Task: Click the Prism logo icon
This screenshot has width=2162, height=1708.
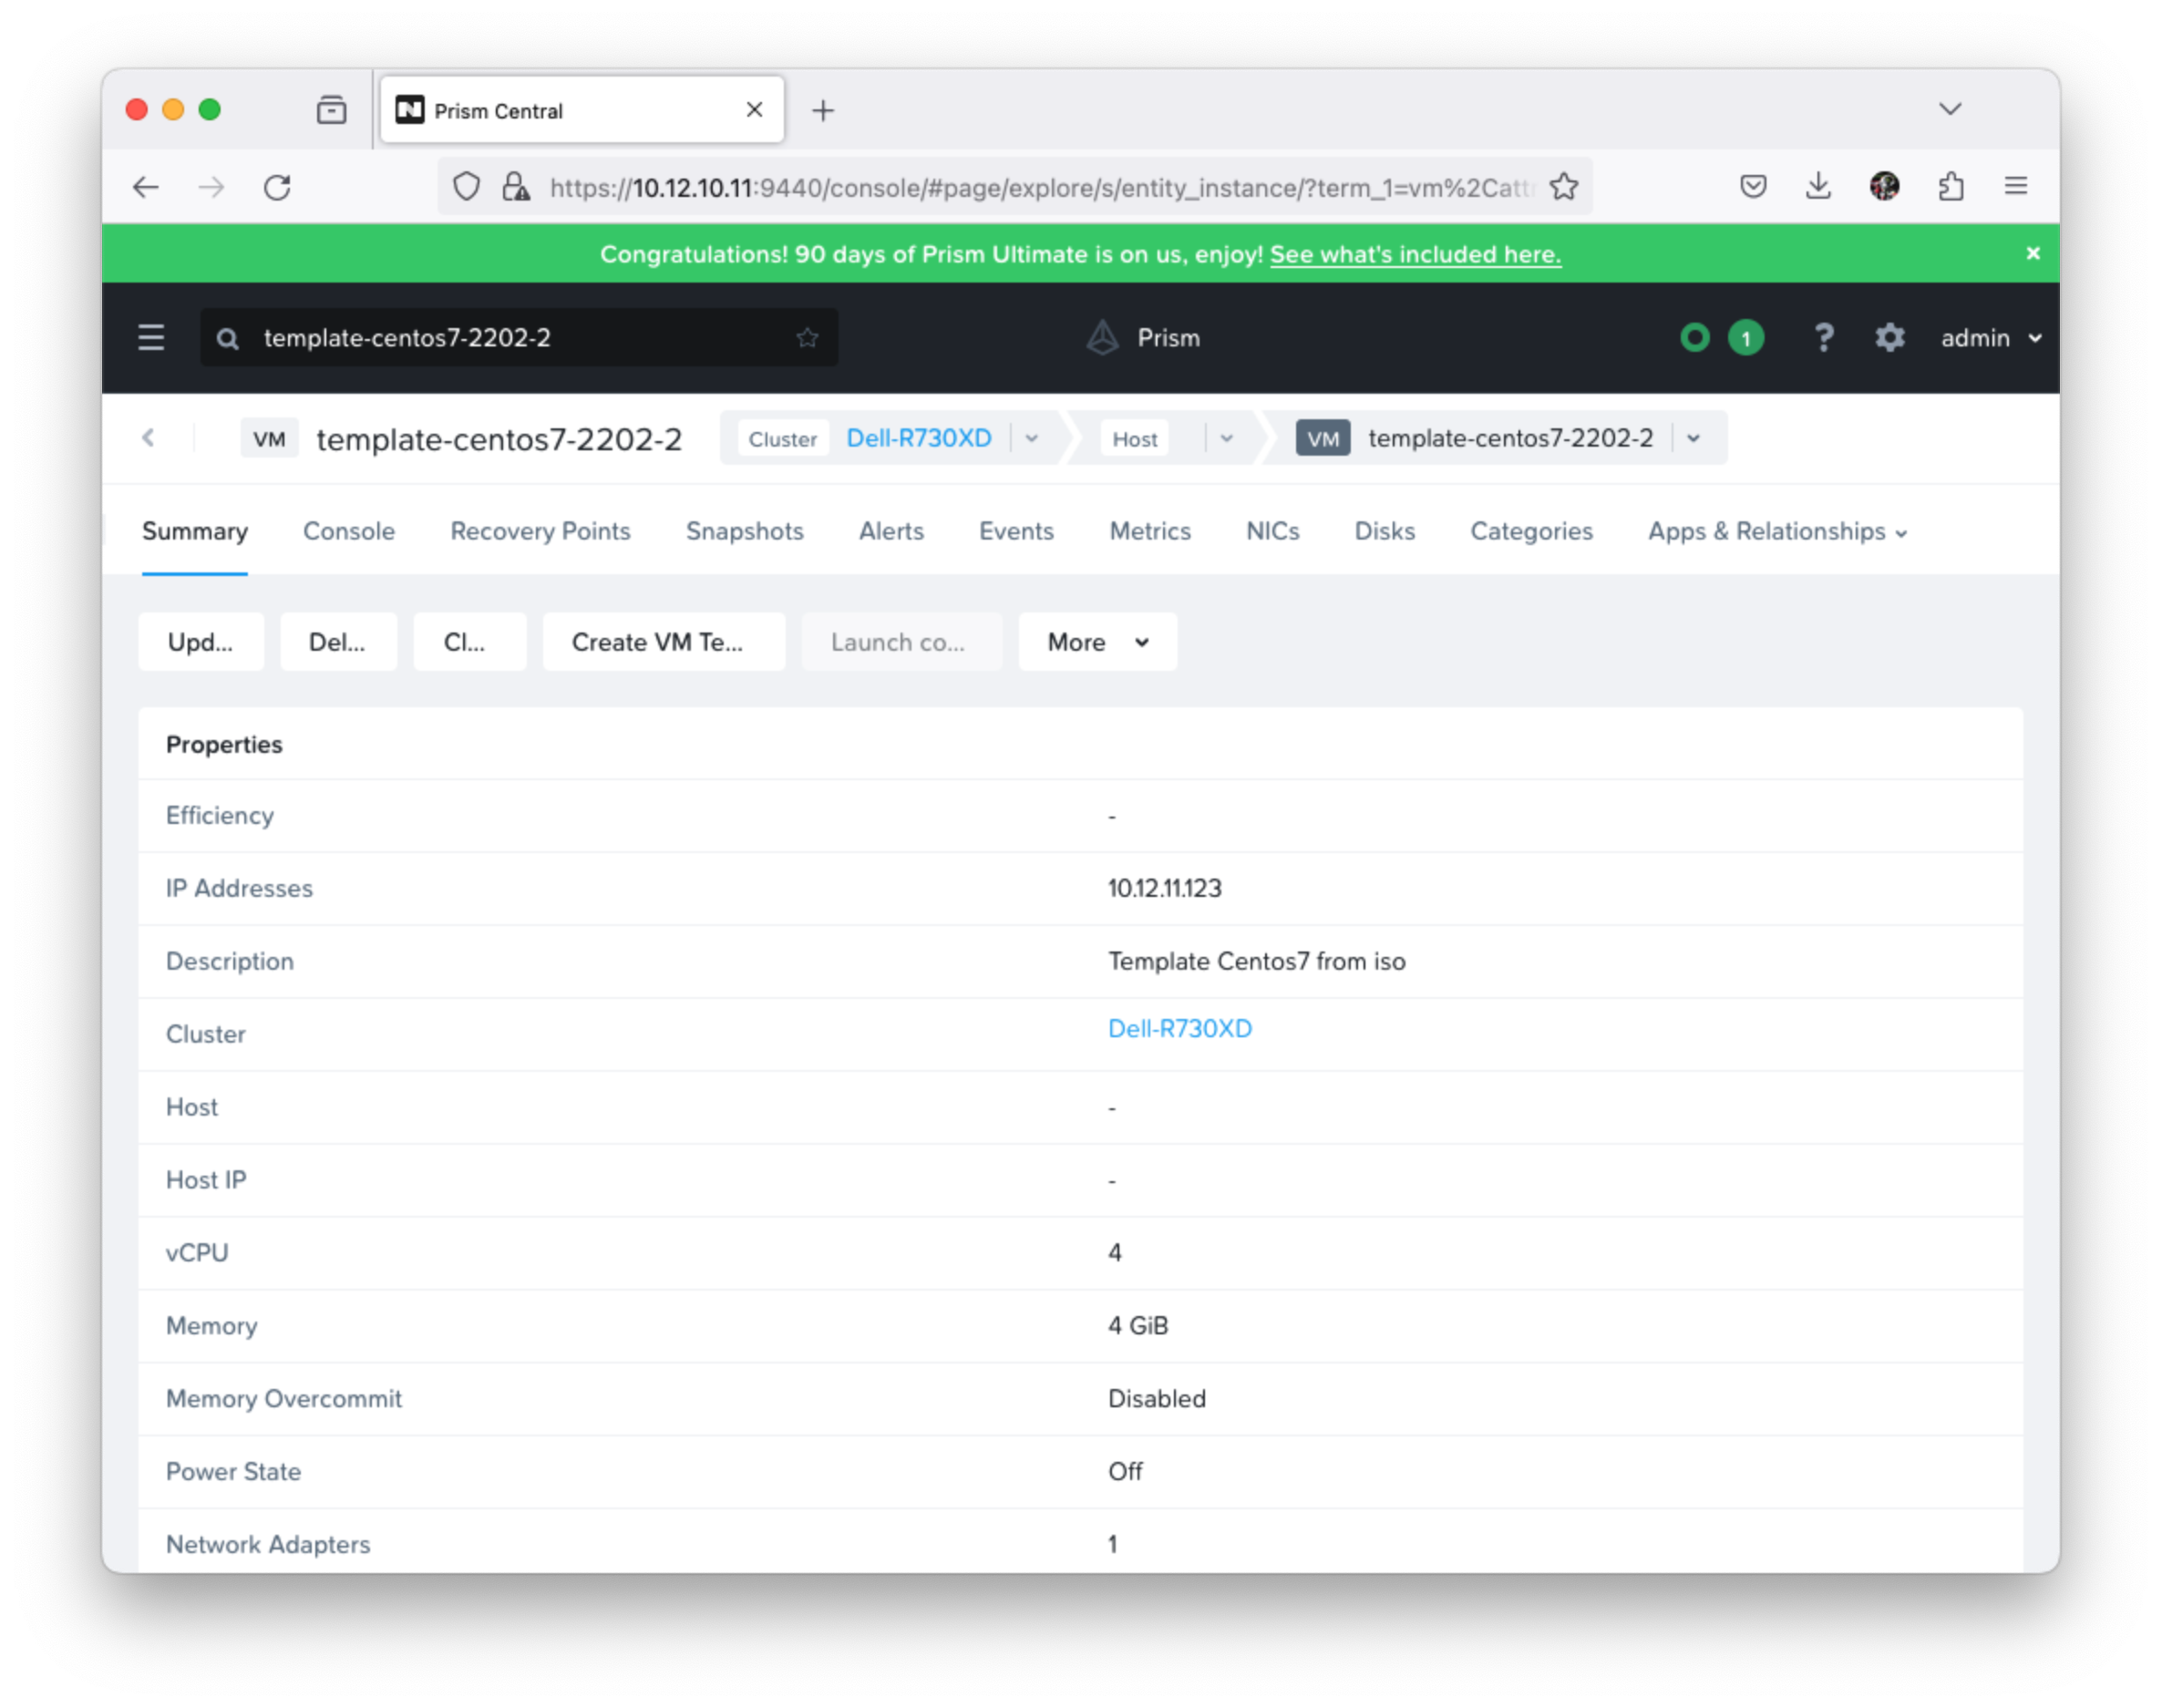Action: click(1102, 338)
